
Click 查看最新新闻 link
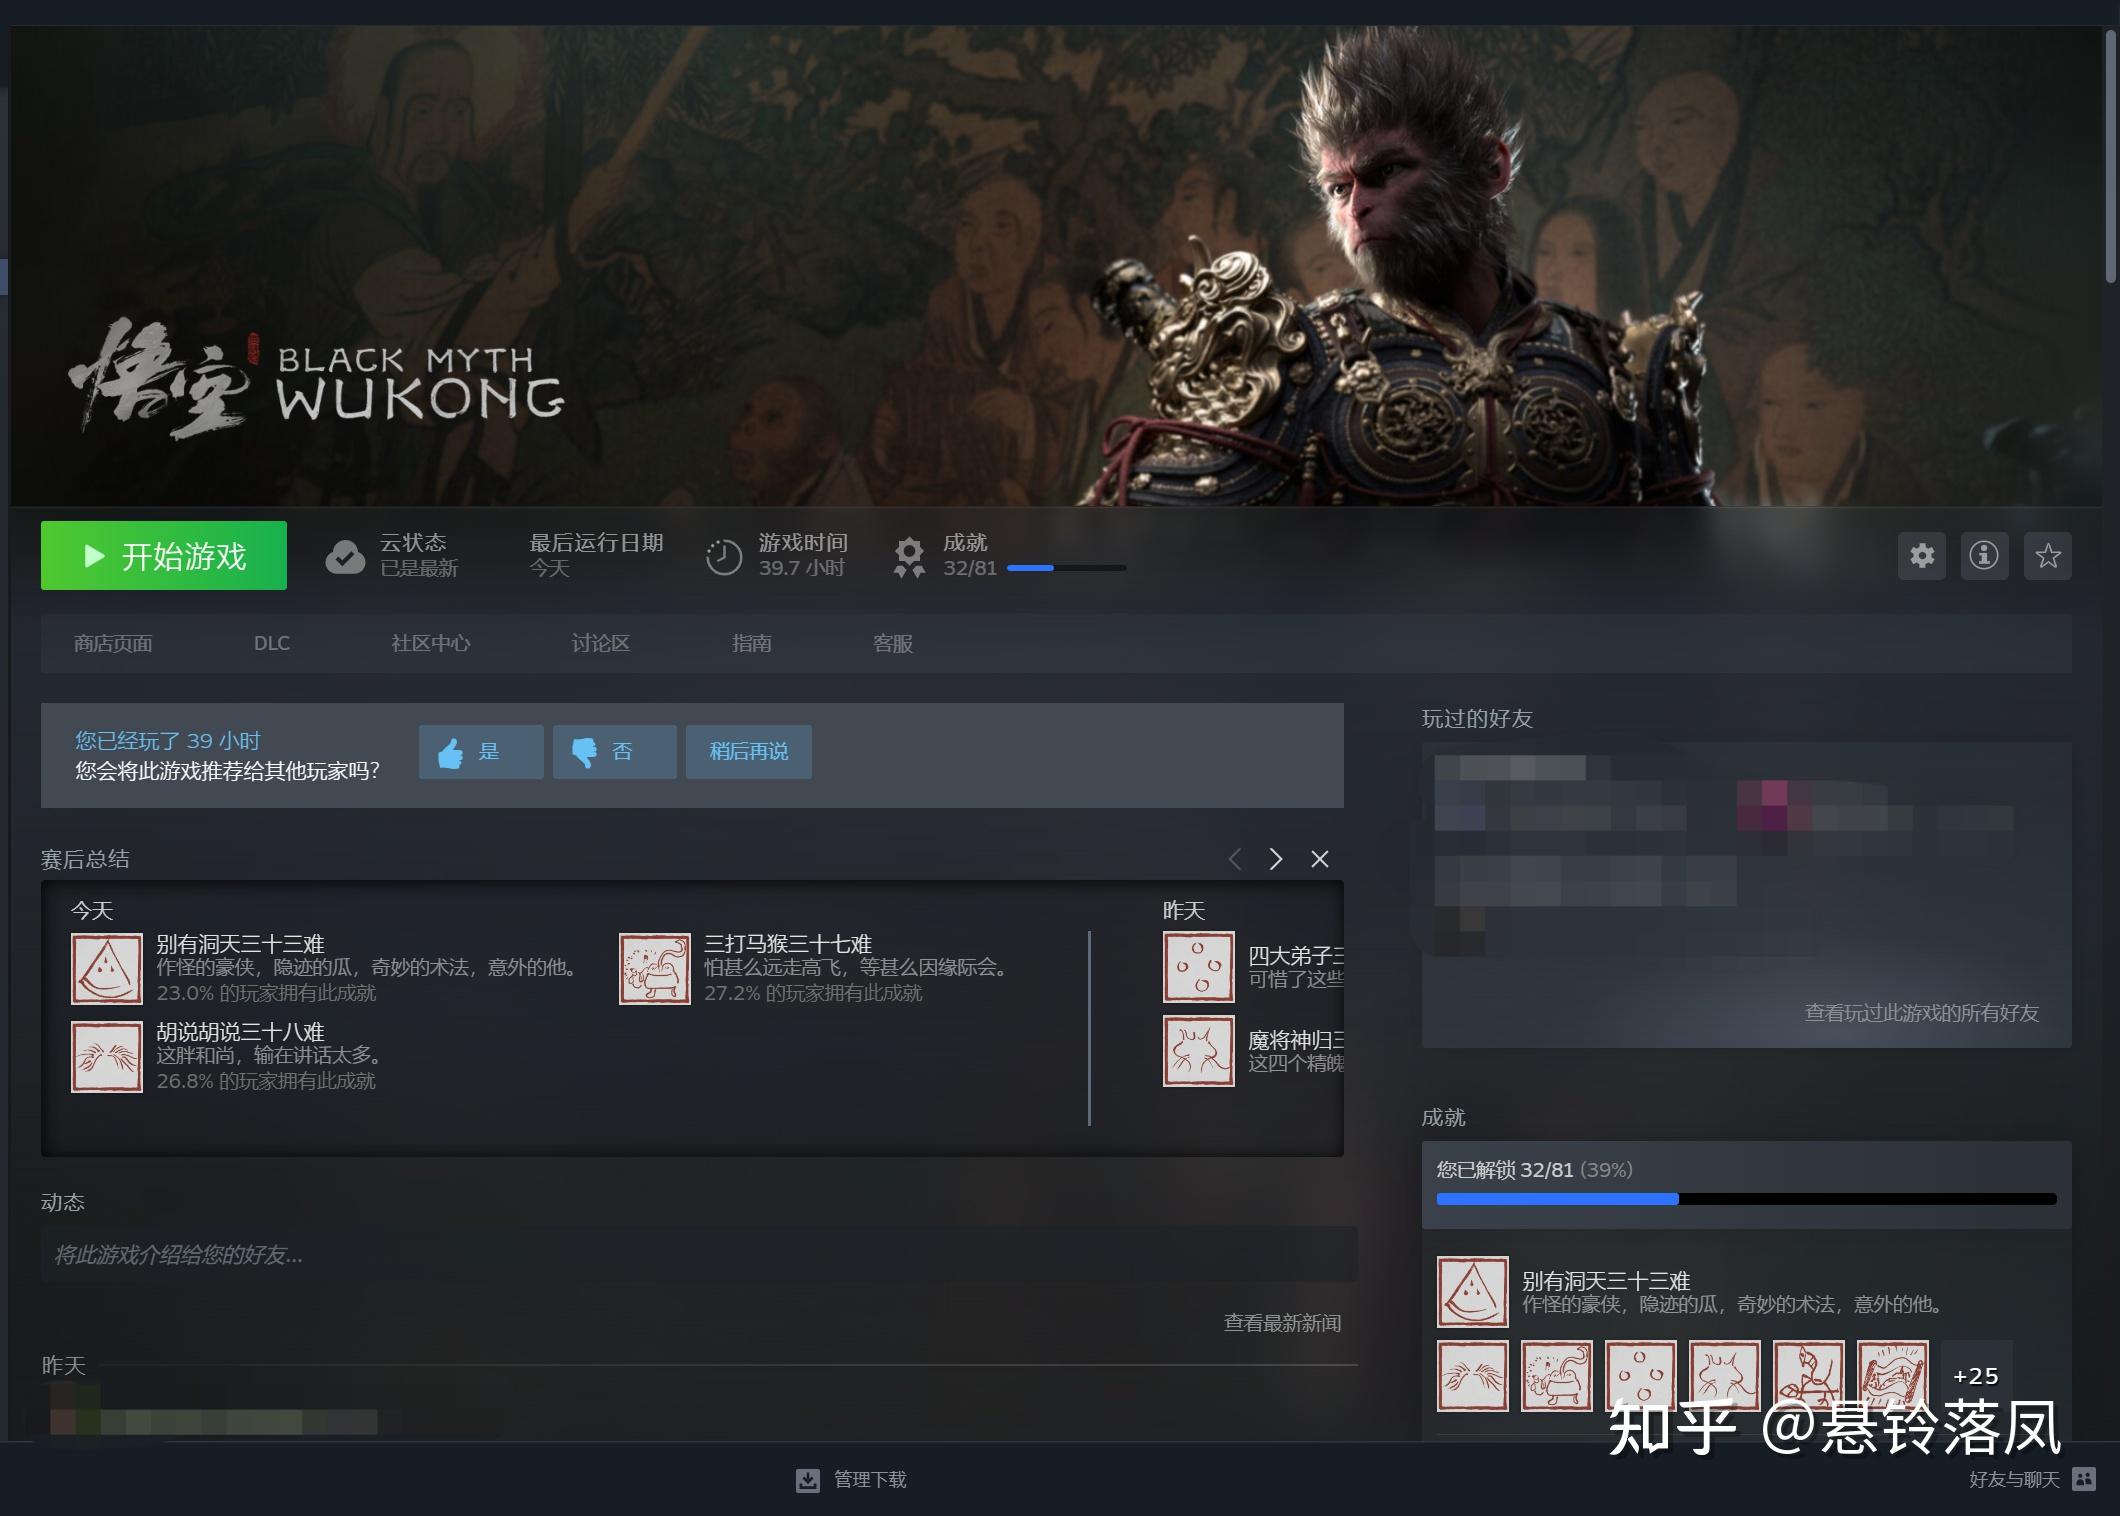[x=1282, y=1323]
